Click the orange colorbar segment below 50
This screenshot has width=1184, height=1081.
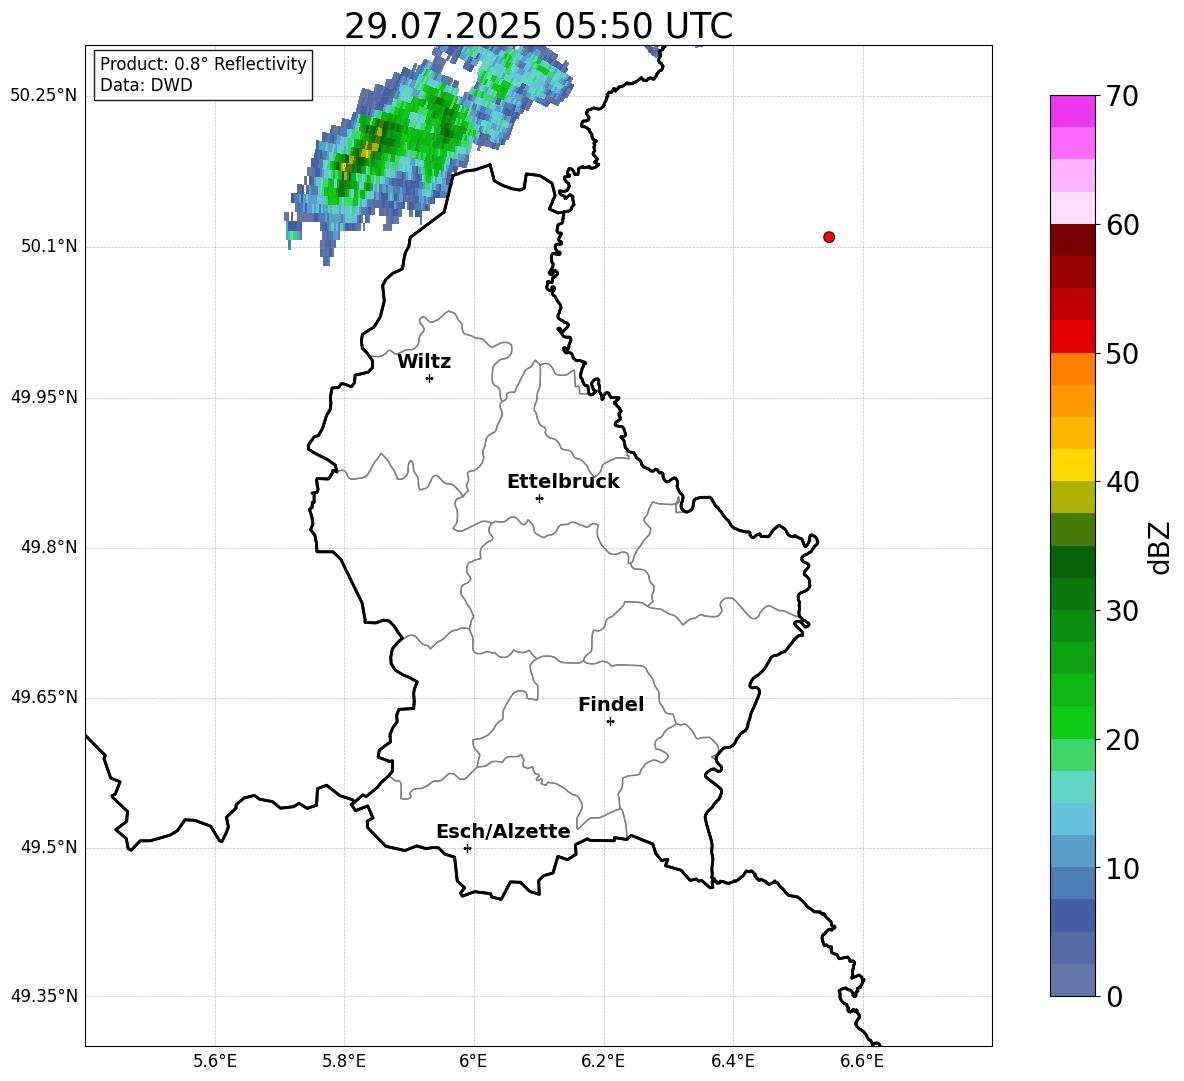(x=1073, y=369)
